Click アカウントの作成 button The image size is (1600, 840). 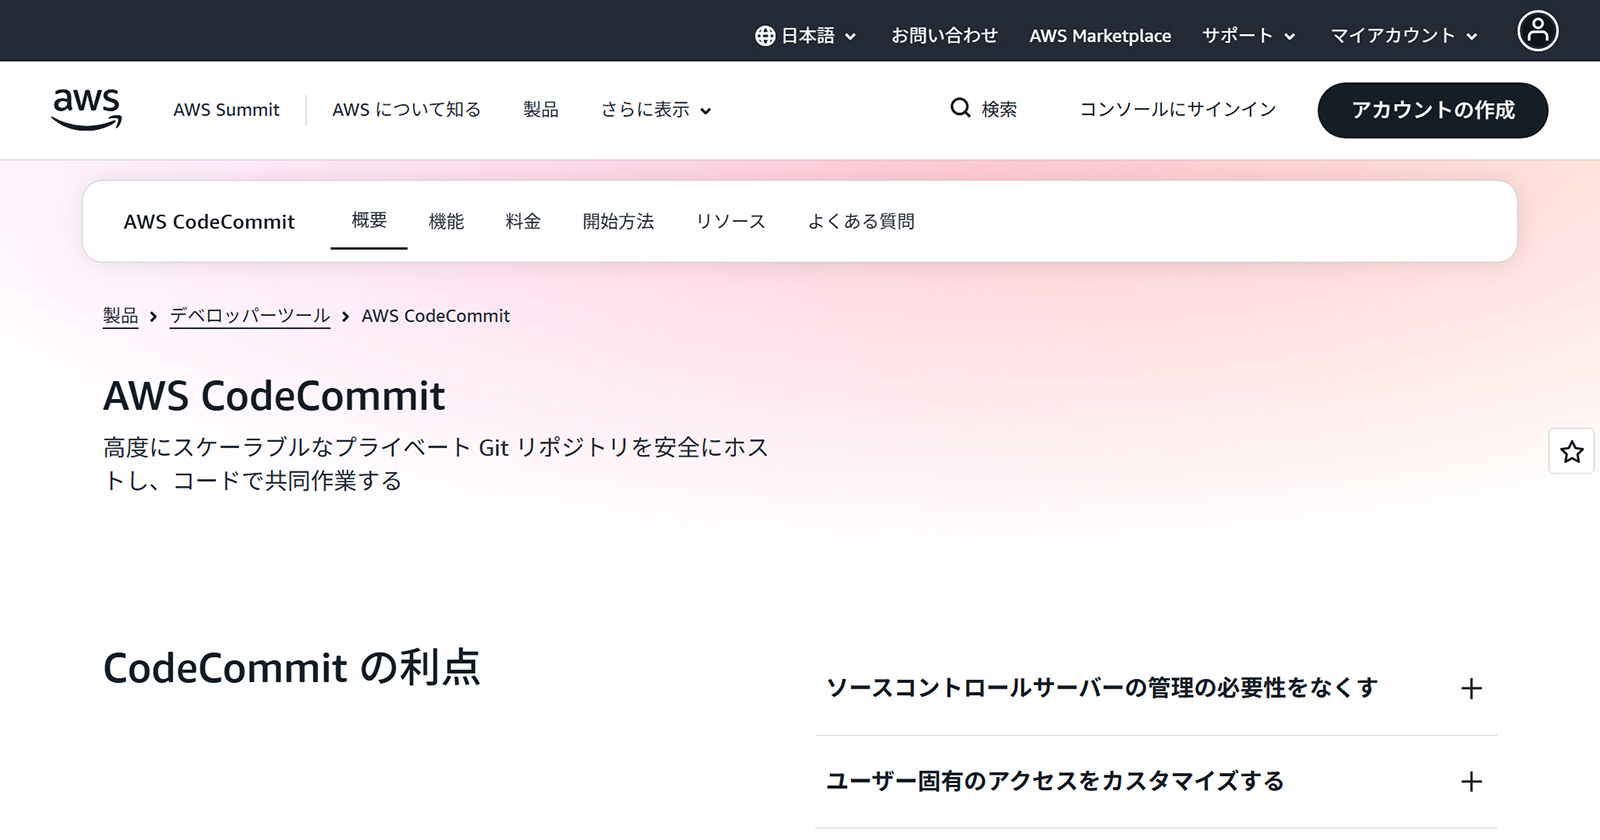pyautogui.click(x=1433, y=110)
